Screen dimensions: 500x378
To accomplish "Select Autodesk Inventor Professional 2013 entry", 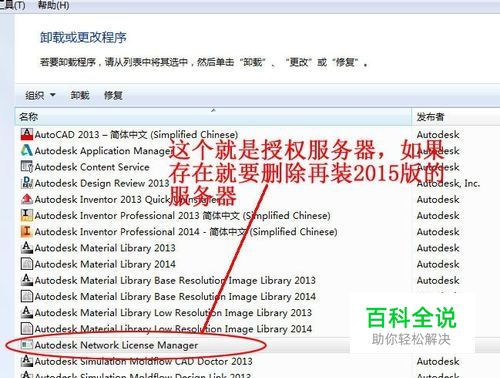I will (x=182, y=215).
